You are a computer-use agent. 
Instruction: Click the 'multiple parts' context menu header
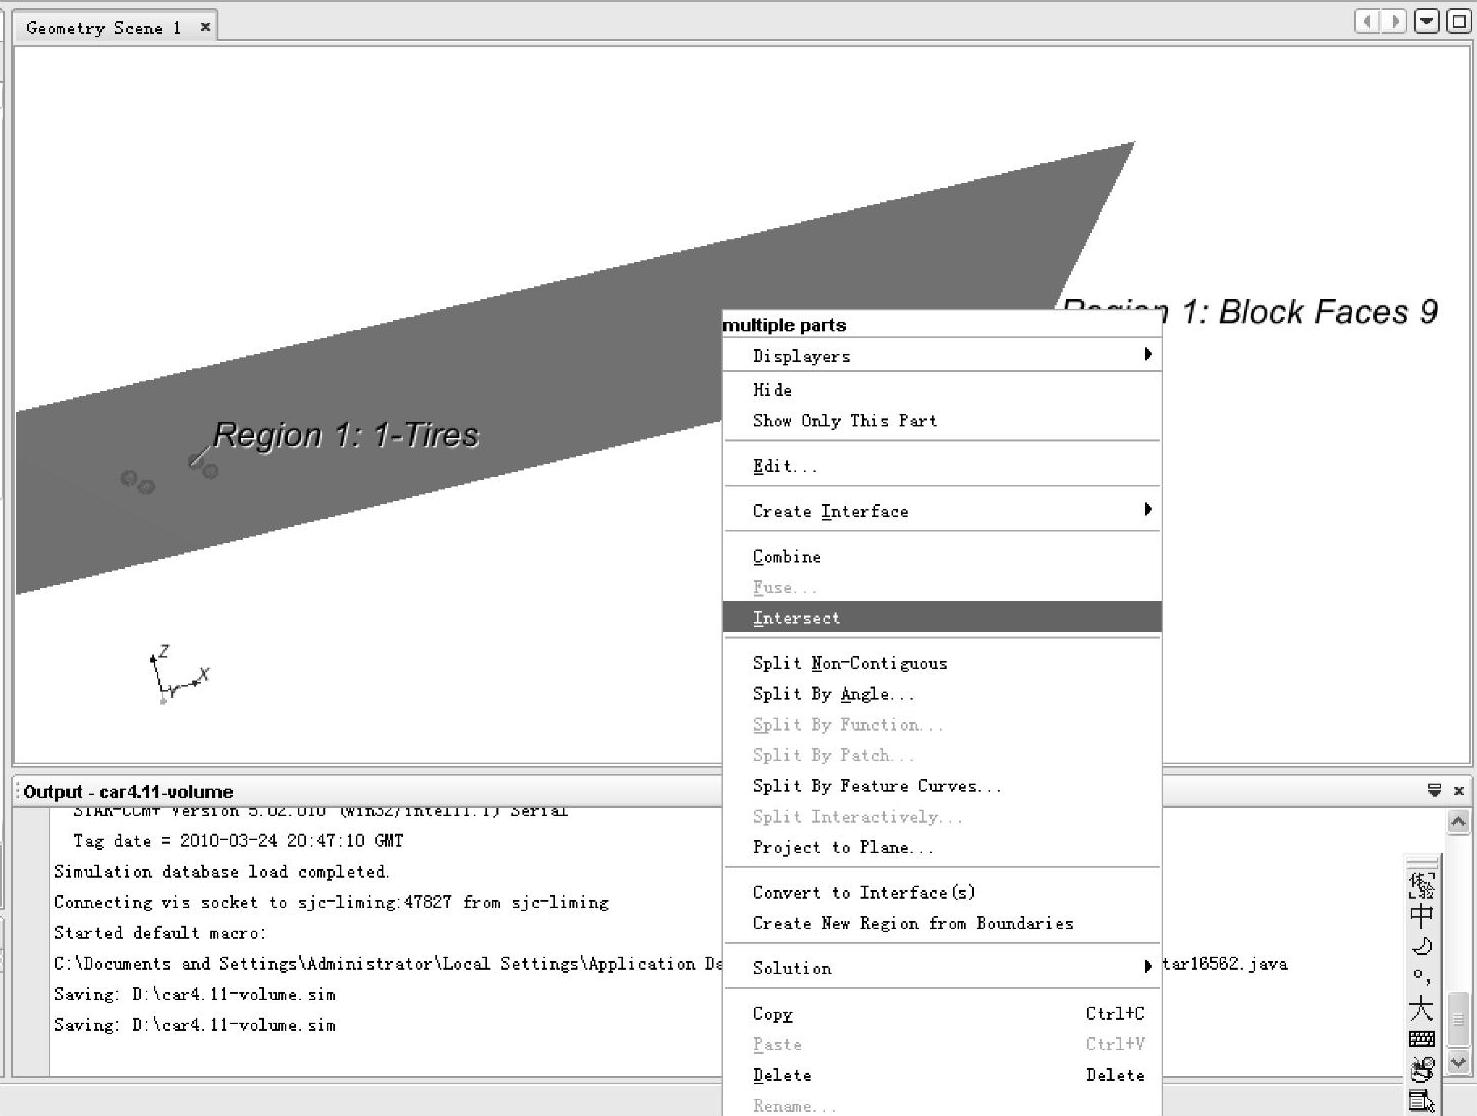[x=784, y=325]
